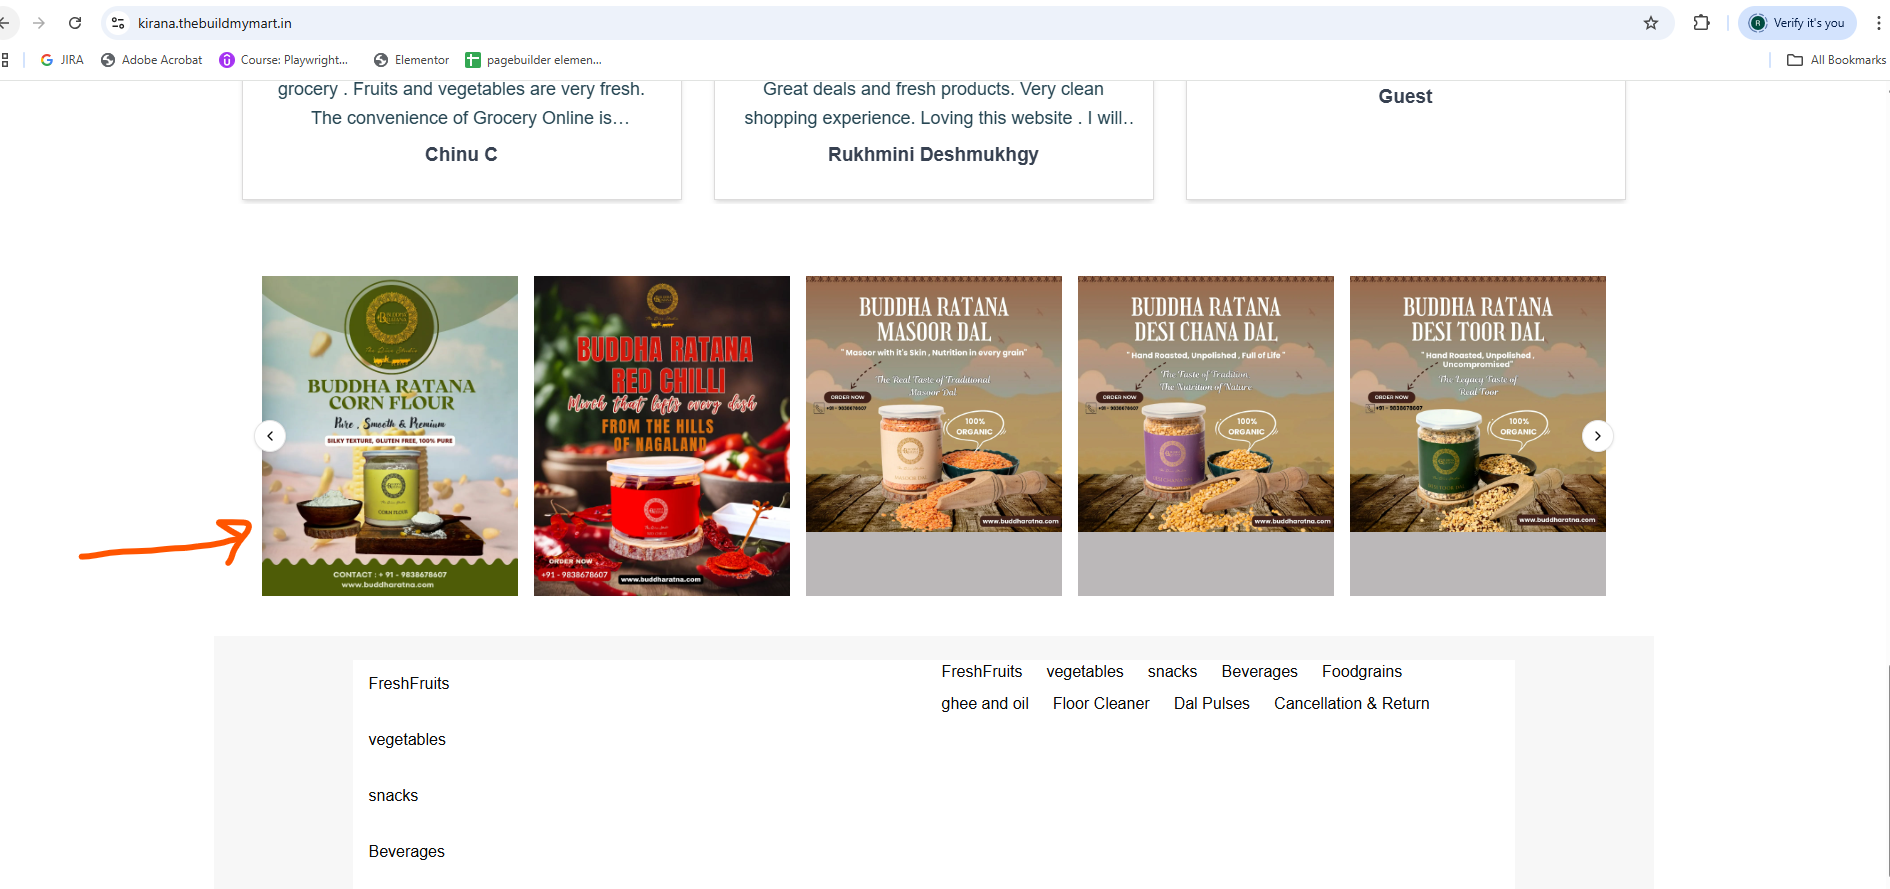Open snacks in the left footer list
Image resolution: width=1890 pixels, height=889 pixels.
tap(393, 796)
